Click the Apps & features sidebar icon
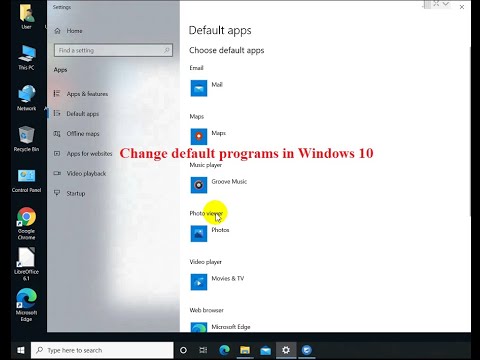 point(57,94)
